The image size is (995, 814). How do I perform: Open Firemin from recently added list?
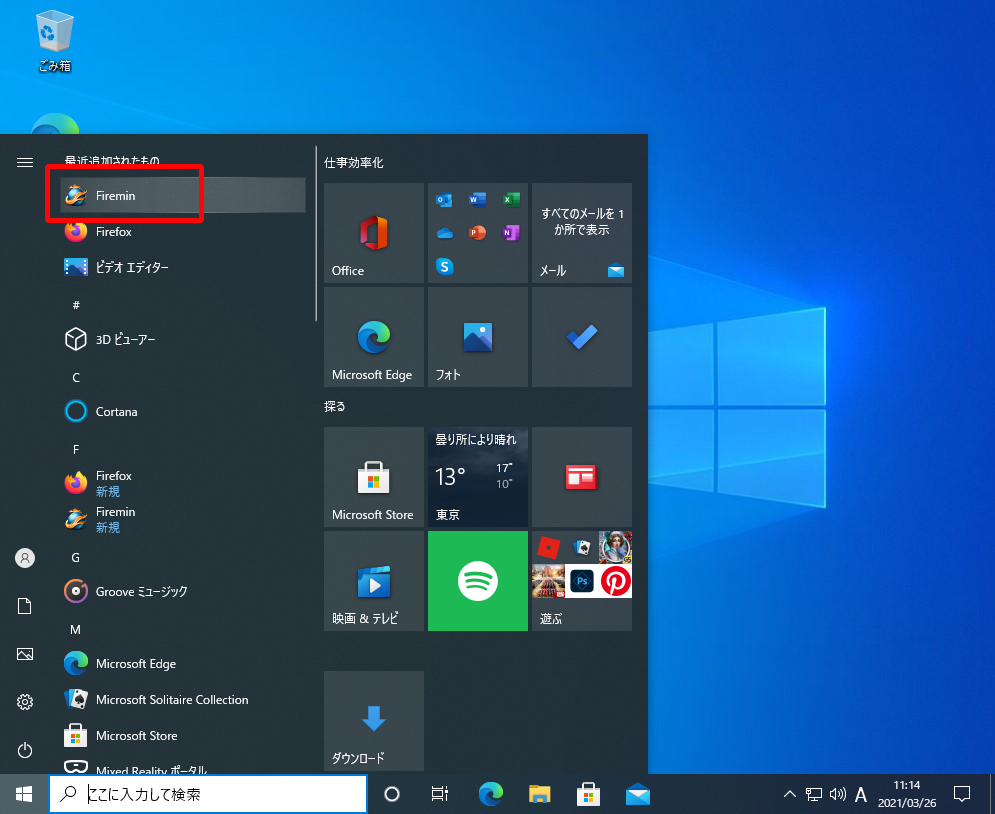(115, 196)
